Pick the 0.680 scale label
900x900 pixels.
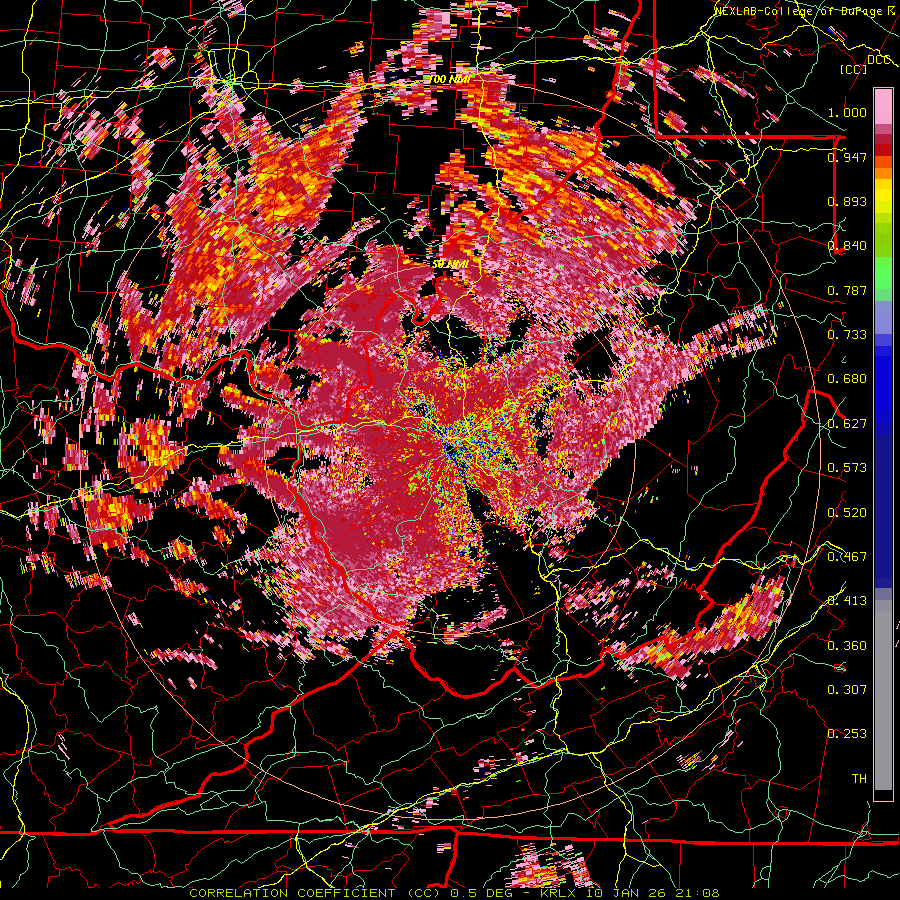(x=847, y=379)
